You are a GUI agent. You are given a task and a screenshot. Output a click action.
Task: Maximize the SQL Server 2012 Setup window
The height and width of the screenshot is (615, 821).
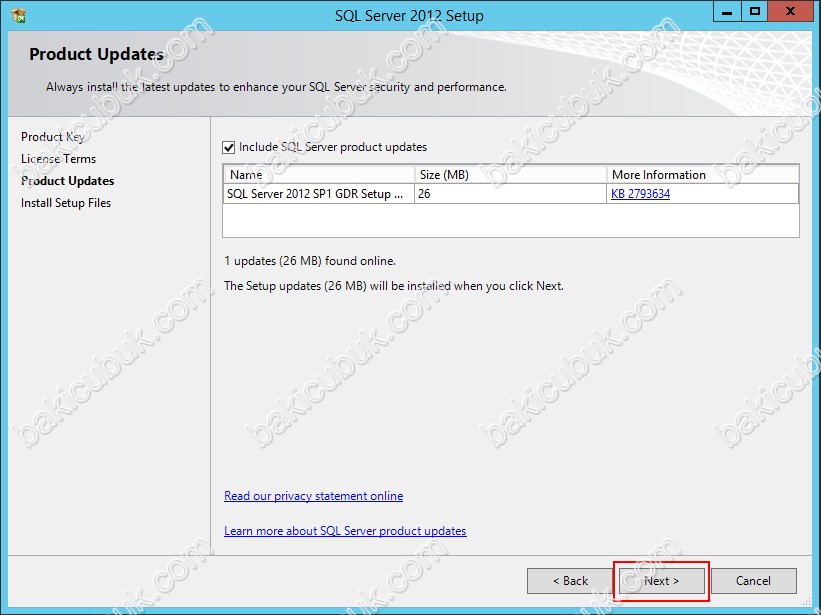click(755, 12)
